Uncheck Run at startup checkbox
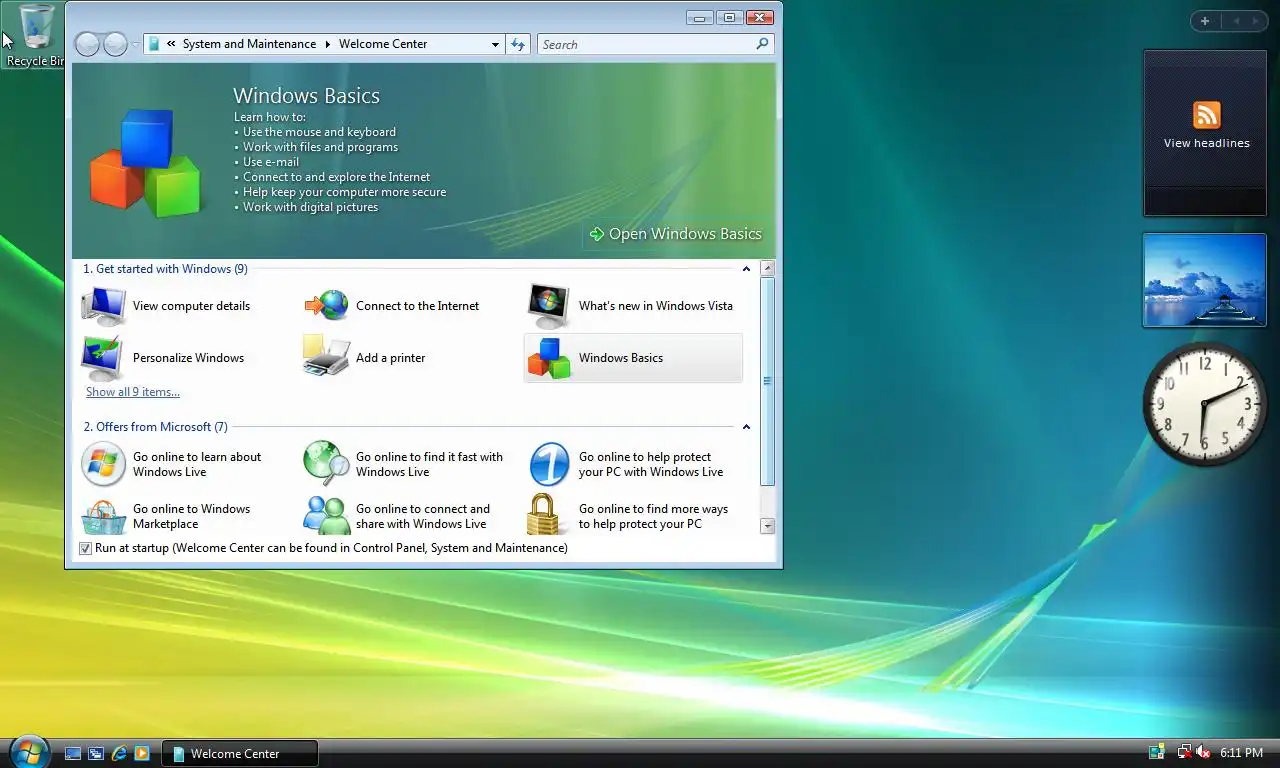Image resolution: width=1280 pixels, height=768 pixels. (85, 548)
